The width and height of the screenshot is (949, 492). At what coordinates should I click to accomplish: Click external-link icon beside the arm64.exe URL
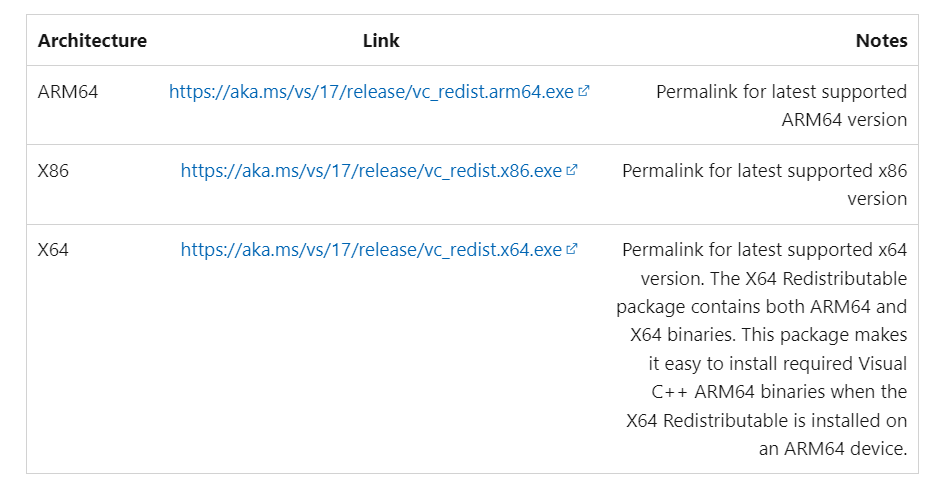point(583,91)
